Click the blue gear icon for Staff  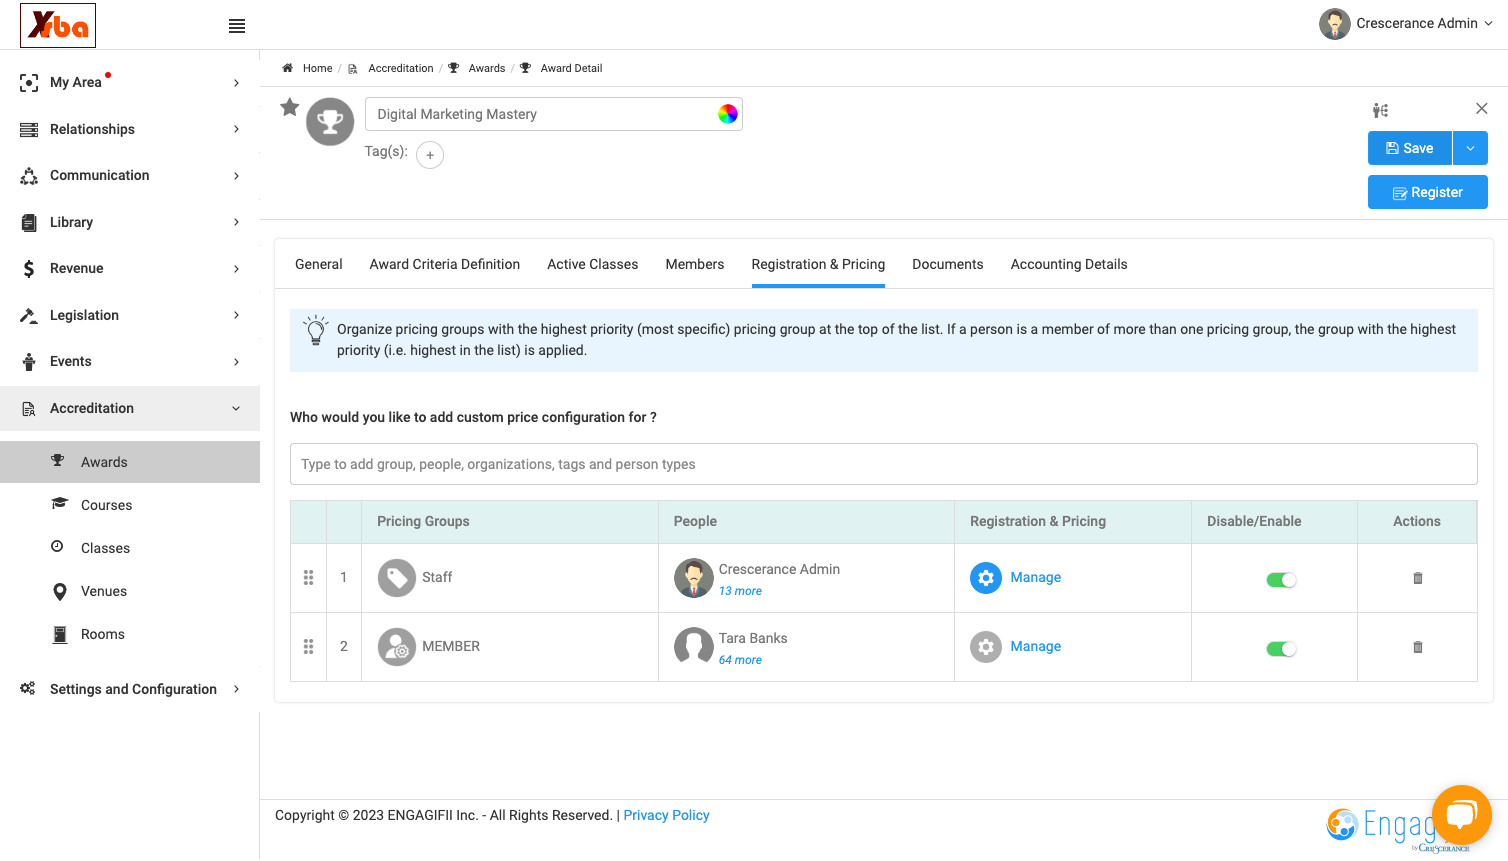986,578
